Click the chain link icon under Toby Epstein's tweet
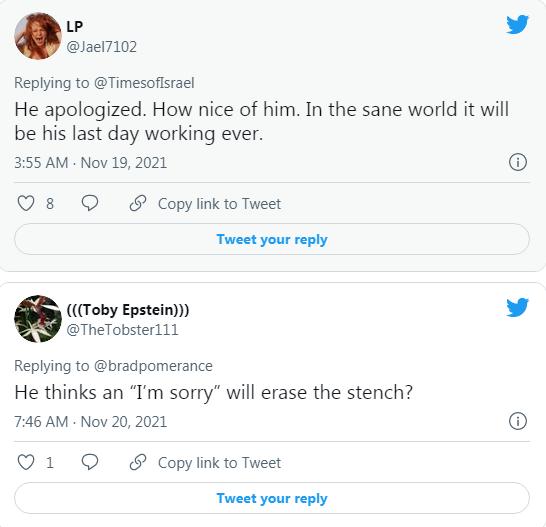 [138, 462]
